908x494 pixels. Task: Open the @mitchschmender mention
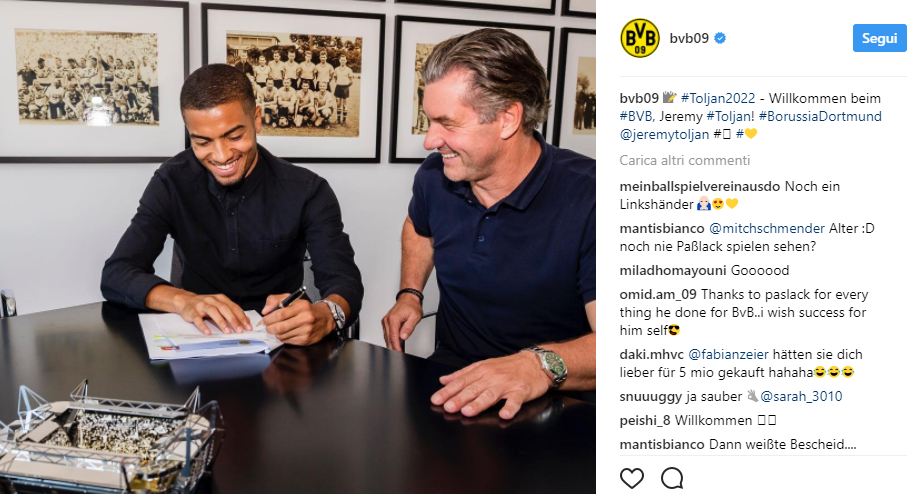pos(767,228)
